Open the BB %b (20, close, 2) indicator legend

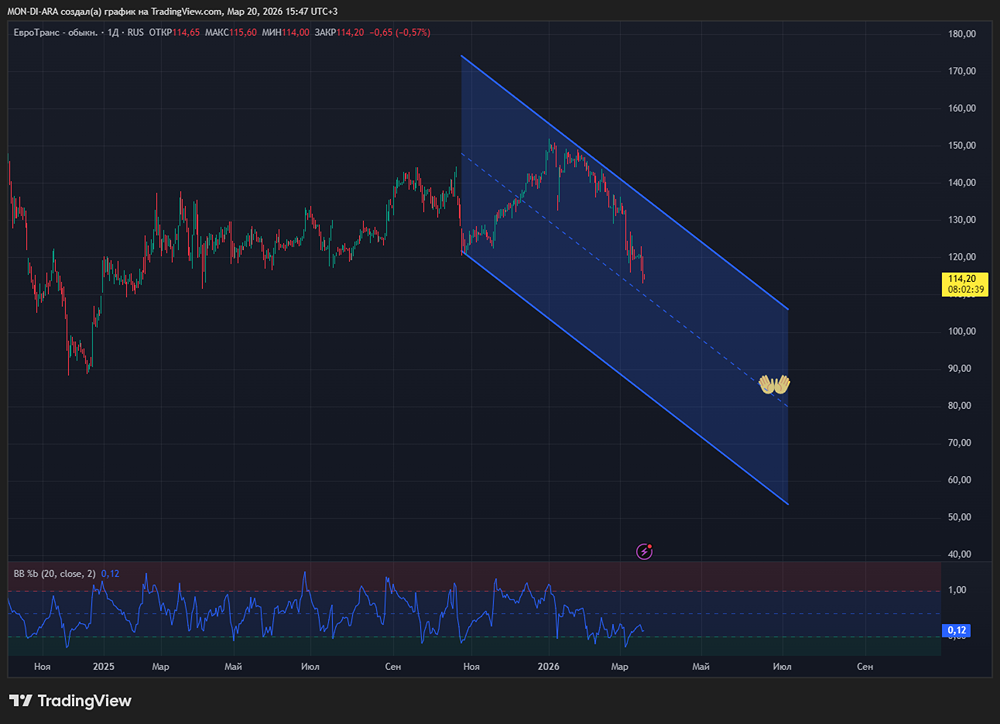(x=55, y=573)
